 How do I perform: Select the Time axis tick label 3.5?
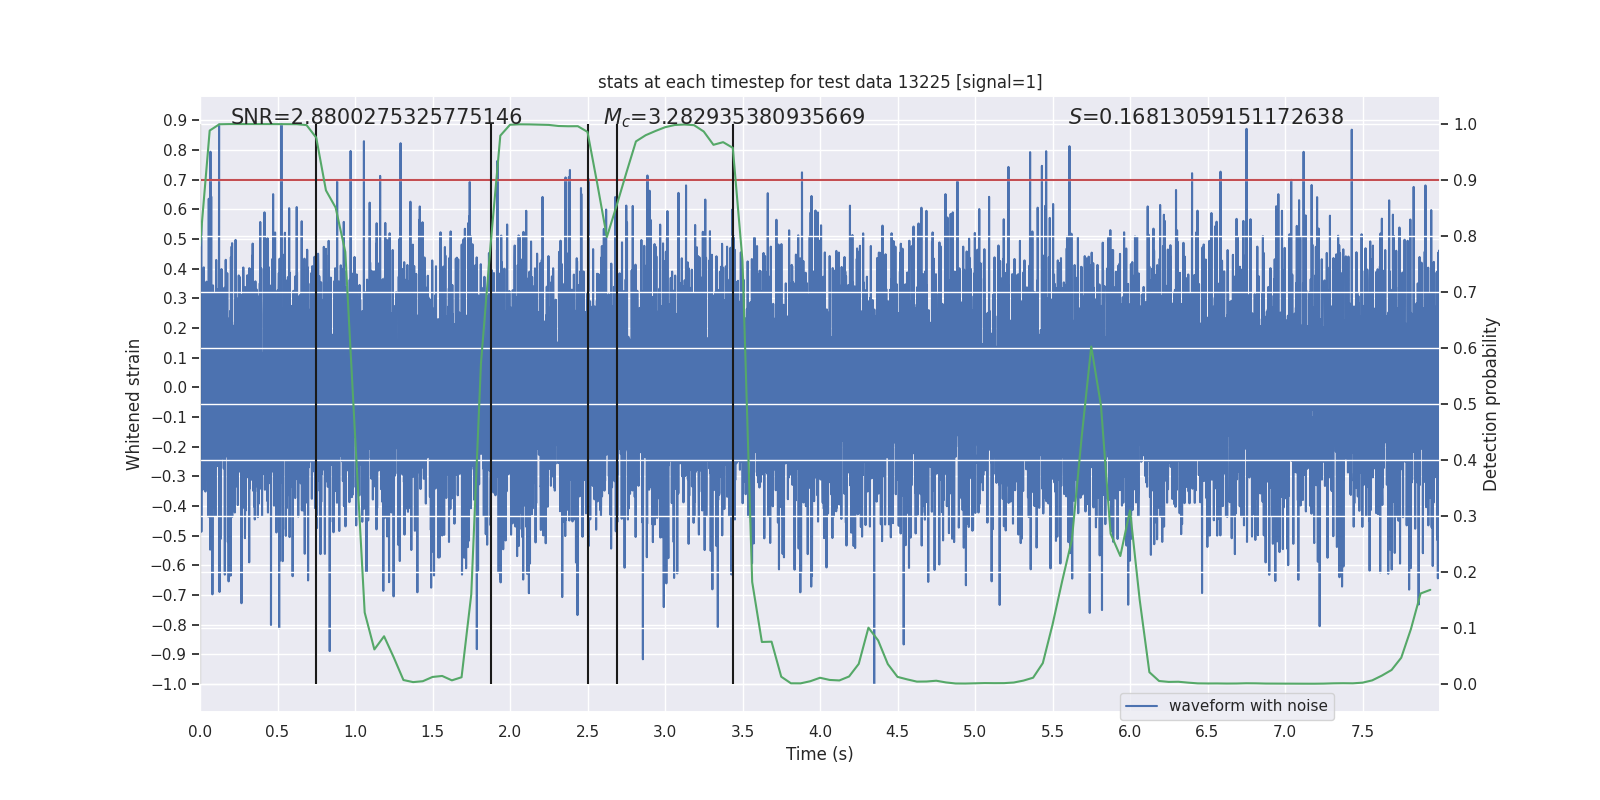point(742,731)
